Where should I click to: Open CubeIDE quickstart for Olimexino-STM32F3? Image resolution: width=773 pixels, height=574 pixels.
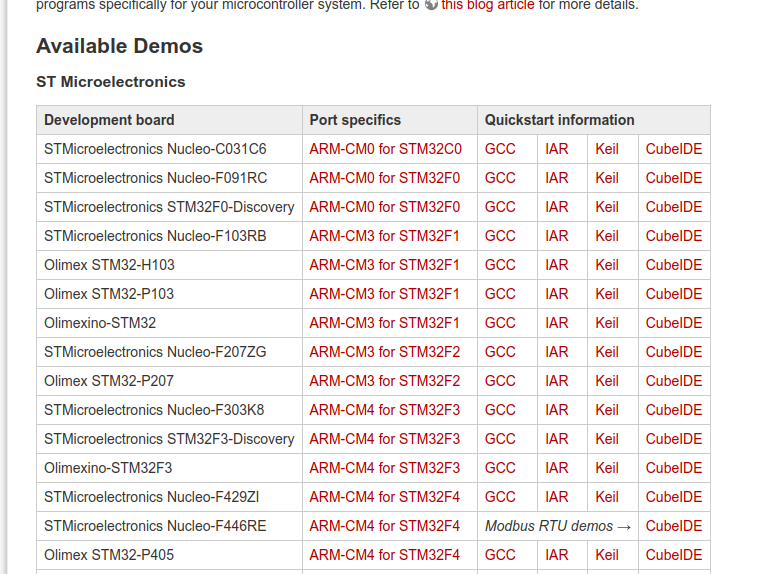tap(674, 468)
